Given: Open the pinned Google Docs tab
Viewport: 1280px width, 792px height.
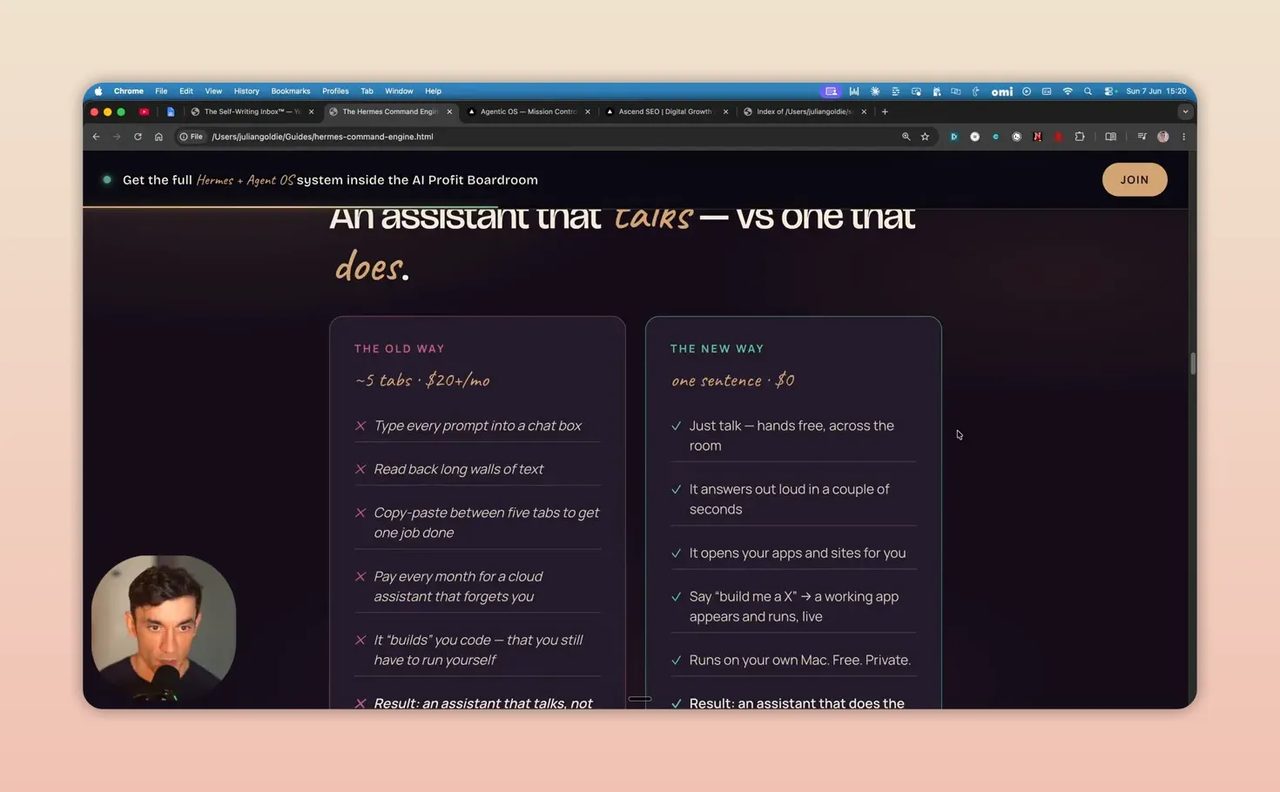Looking at the screenshot, I should [171, 112].
